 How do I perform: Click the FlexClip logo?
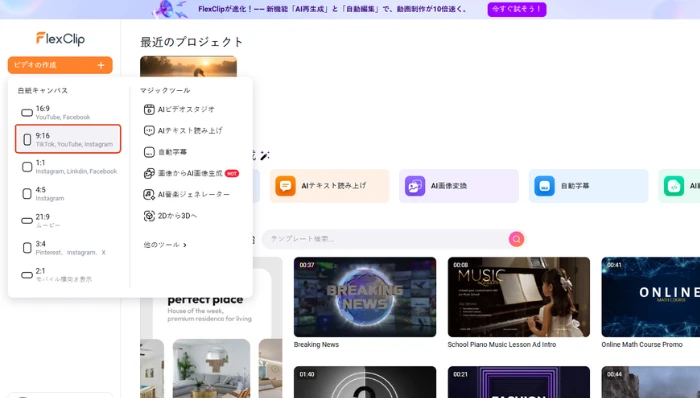(60, 39)
